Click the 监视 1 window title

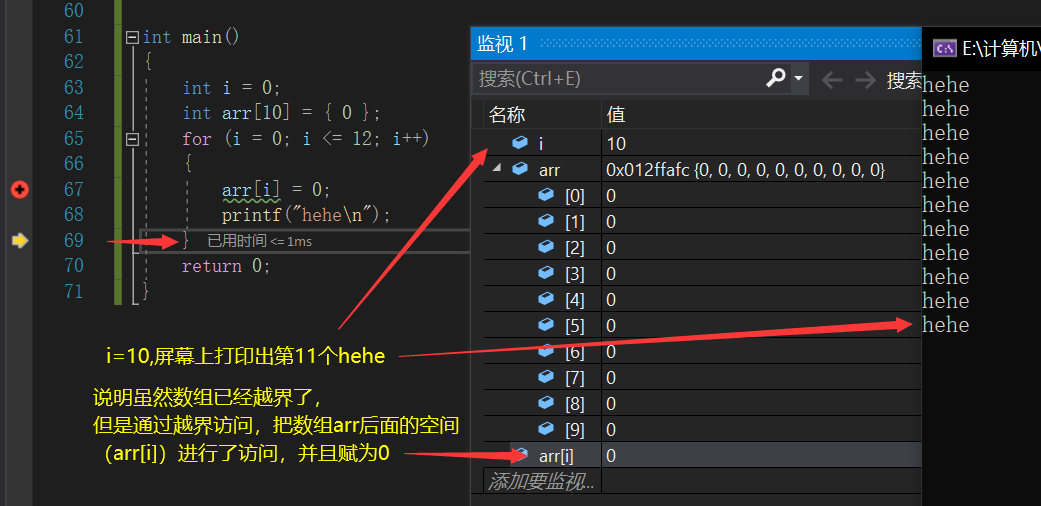502,44
